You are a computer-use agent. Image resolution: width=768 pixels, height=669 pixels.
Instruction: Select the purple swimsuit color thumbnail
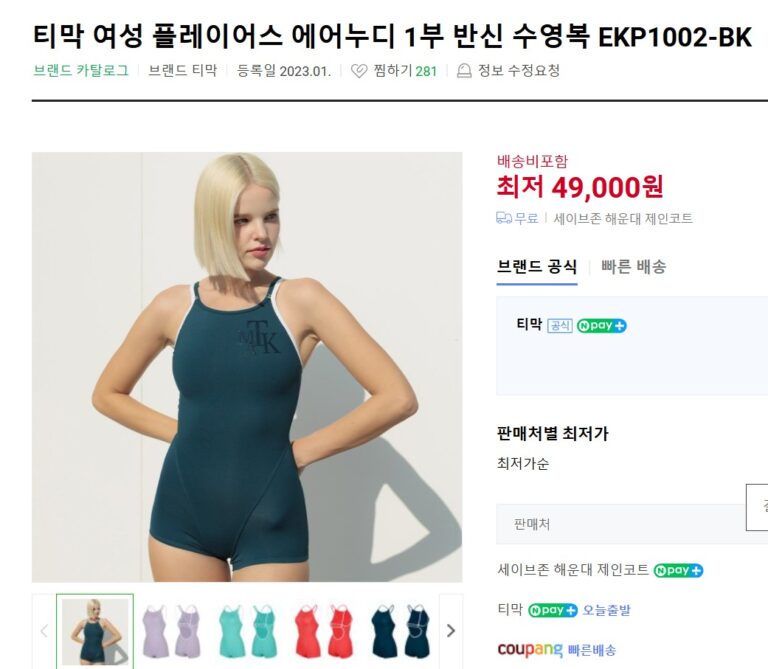(172, 631)
